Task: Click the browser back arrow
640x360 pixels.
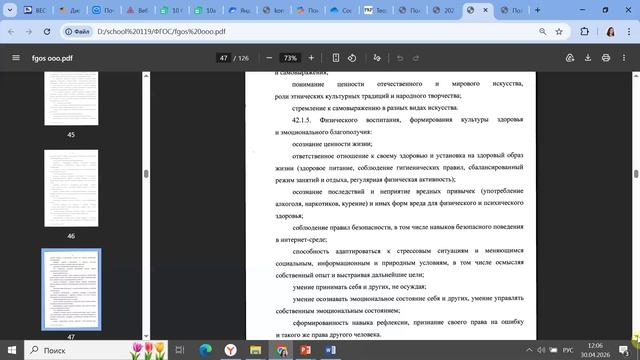Action: pos(11,31)
